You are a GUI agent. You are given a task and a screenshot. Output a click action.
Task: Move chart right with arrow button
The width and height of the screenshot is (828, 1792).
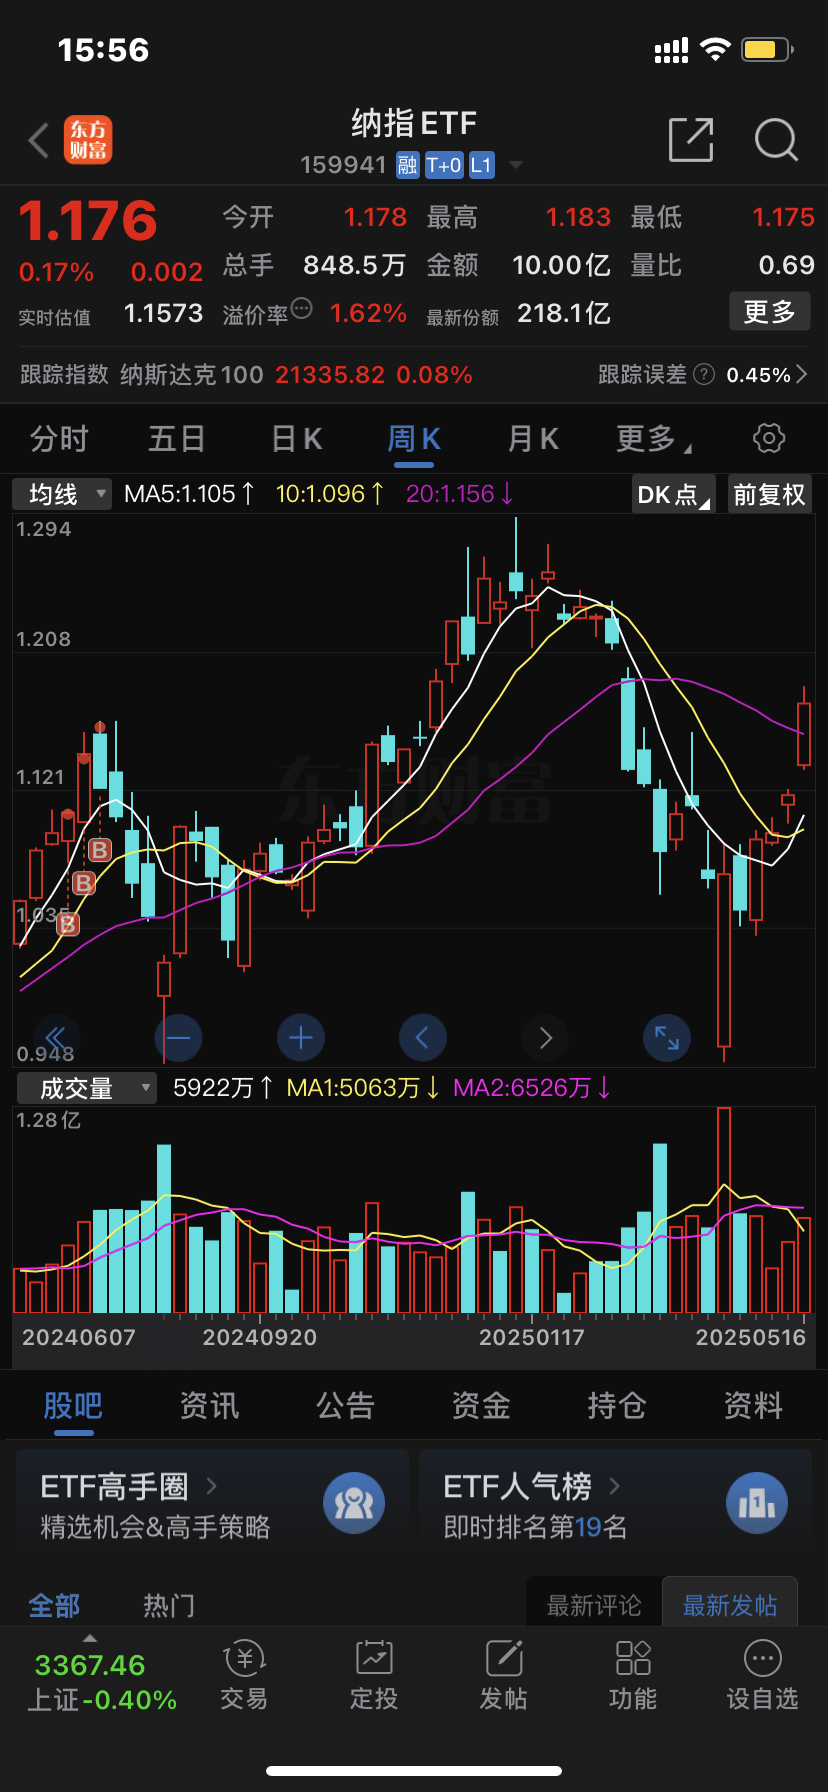point(545,1038)
